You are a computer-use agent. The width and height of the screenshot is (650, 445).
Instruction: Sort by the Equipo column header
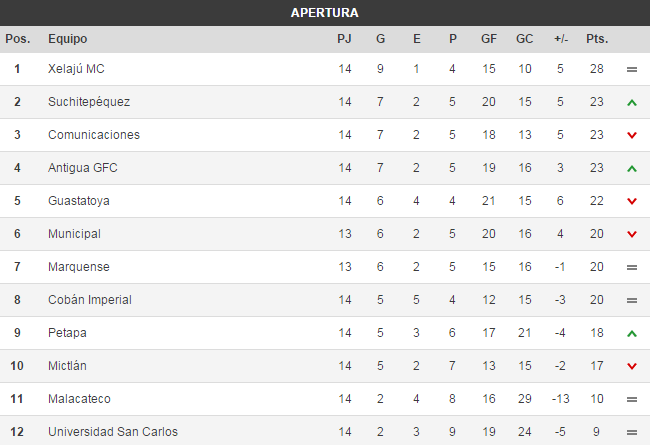point(67,39)
